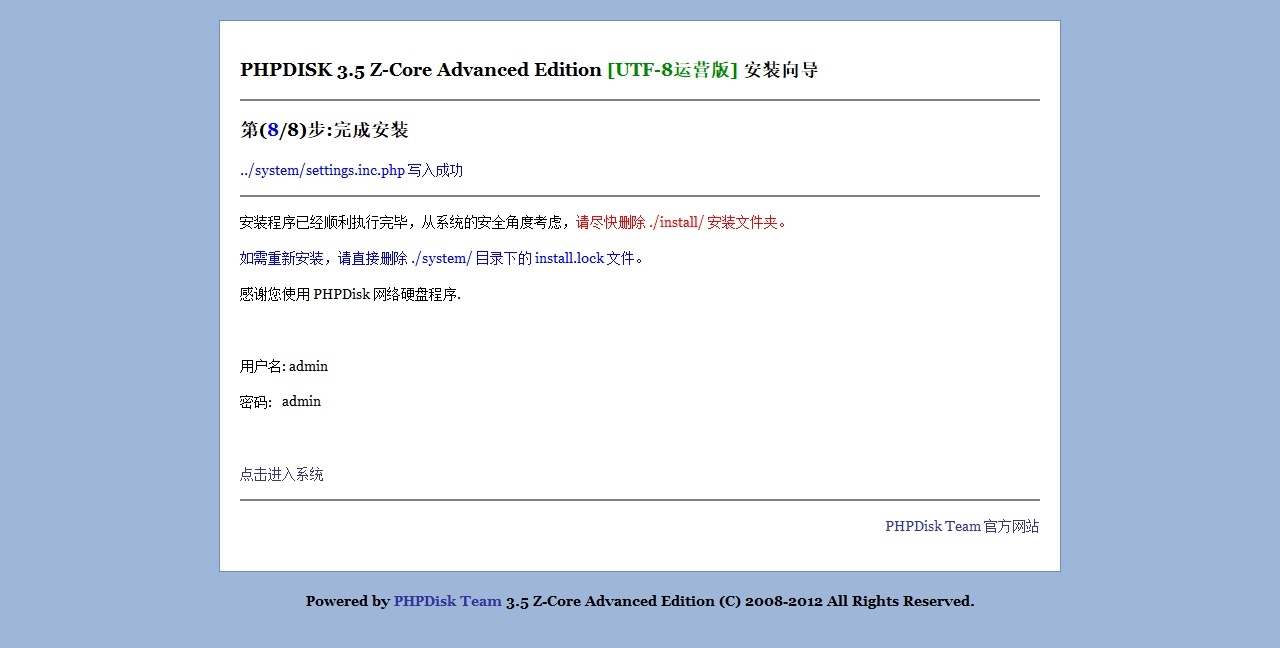
Task: Visit the PHPDisk Team 官方网站 link
Action: click(962, 526)
